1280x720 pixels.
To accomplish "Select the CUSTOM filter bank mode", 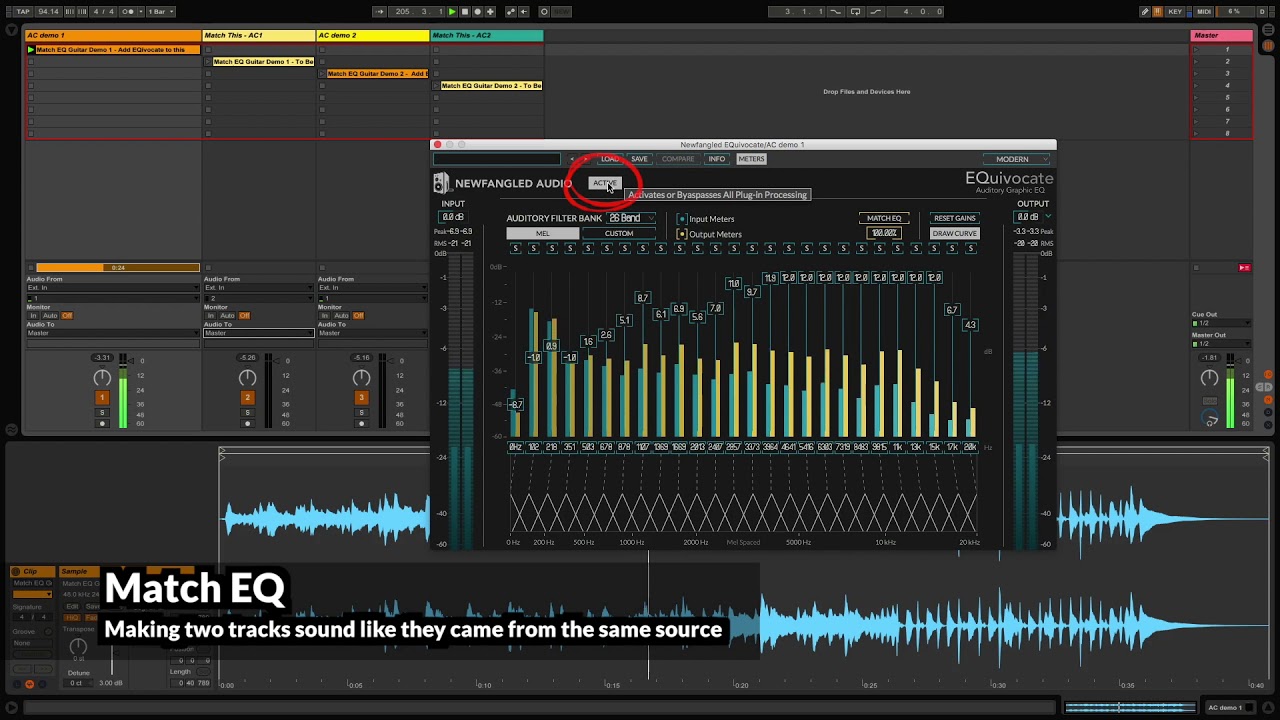I will click(618, 233).
